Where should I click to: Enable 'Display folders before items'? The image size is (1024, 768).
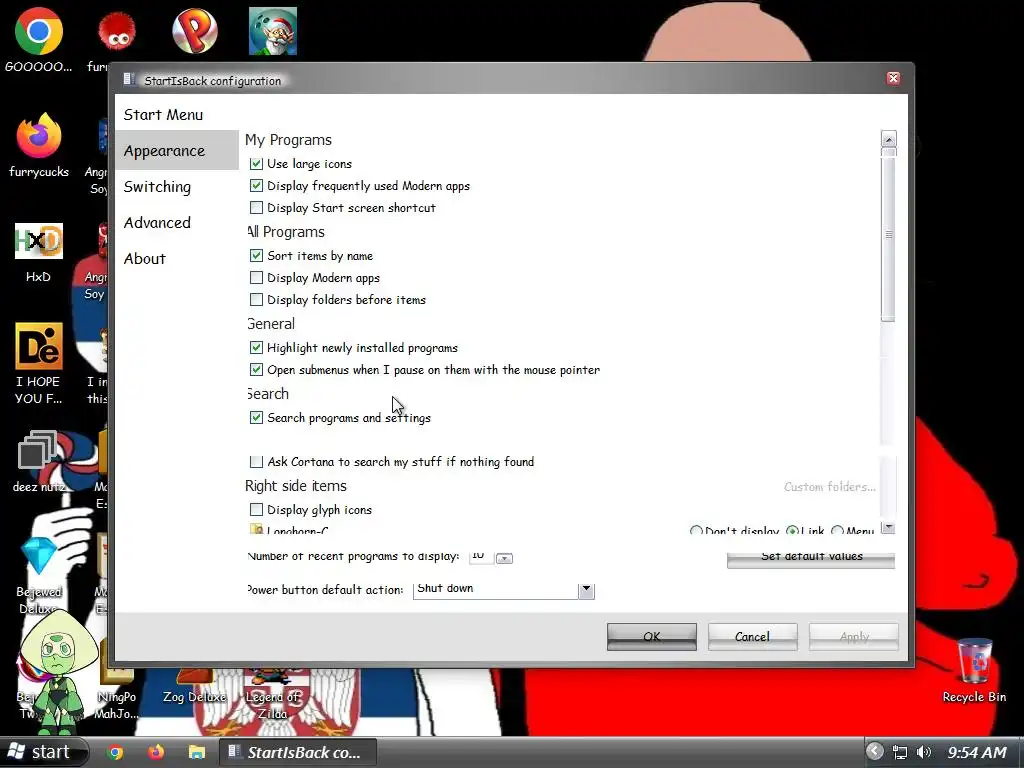tap(257, 300)
